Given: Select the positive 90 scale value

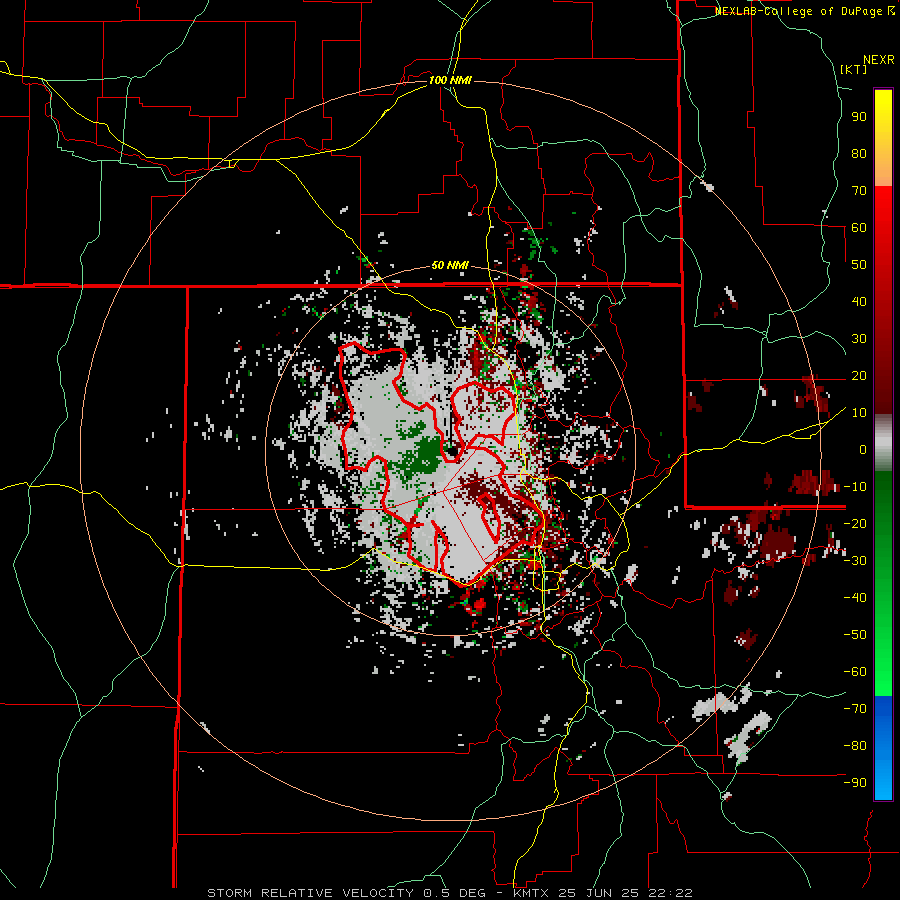Looking at the screenshot, I should coord(859,117).
